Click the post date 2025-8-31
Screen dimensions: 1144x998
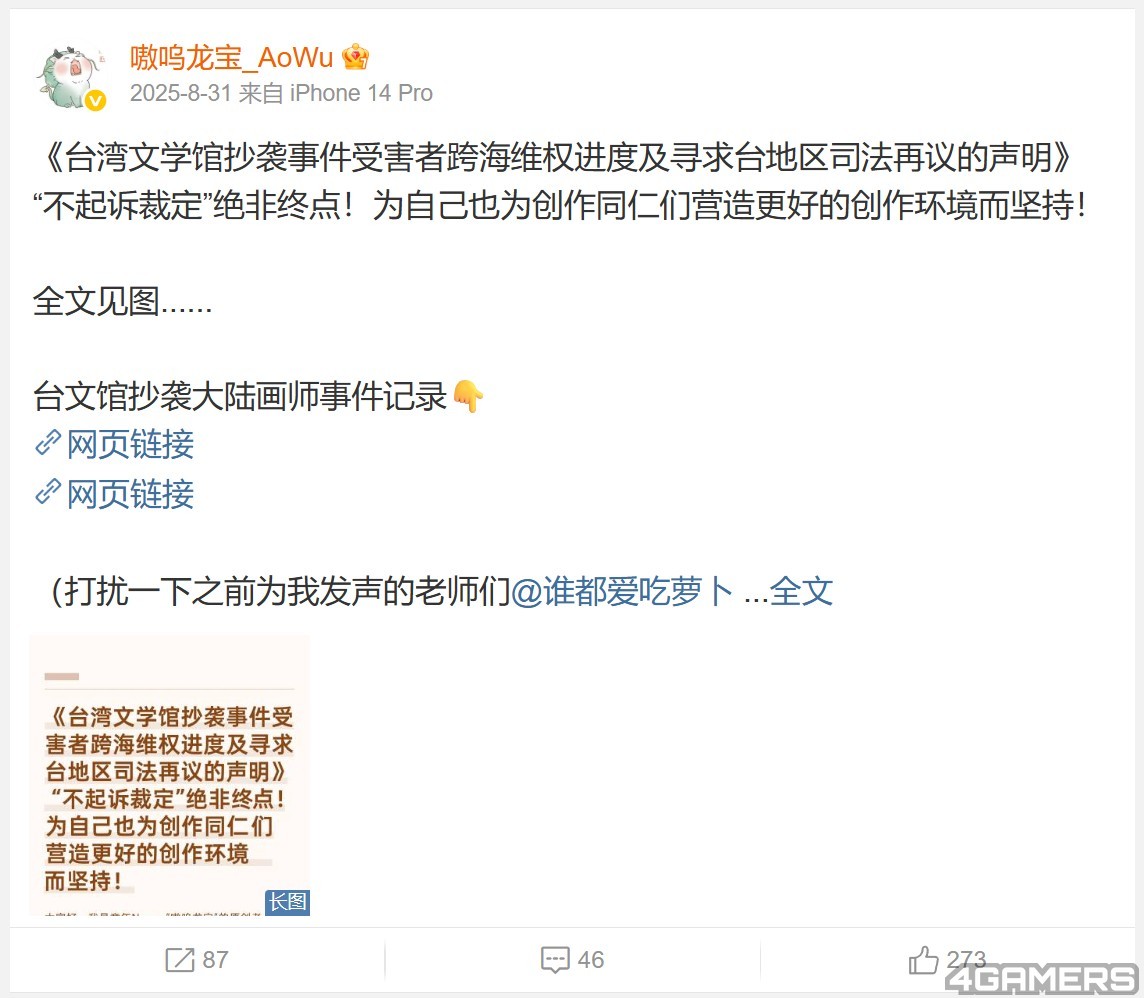pos(181,93)
